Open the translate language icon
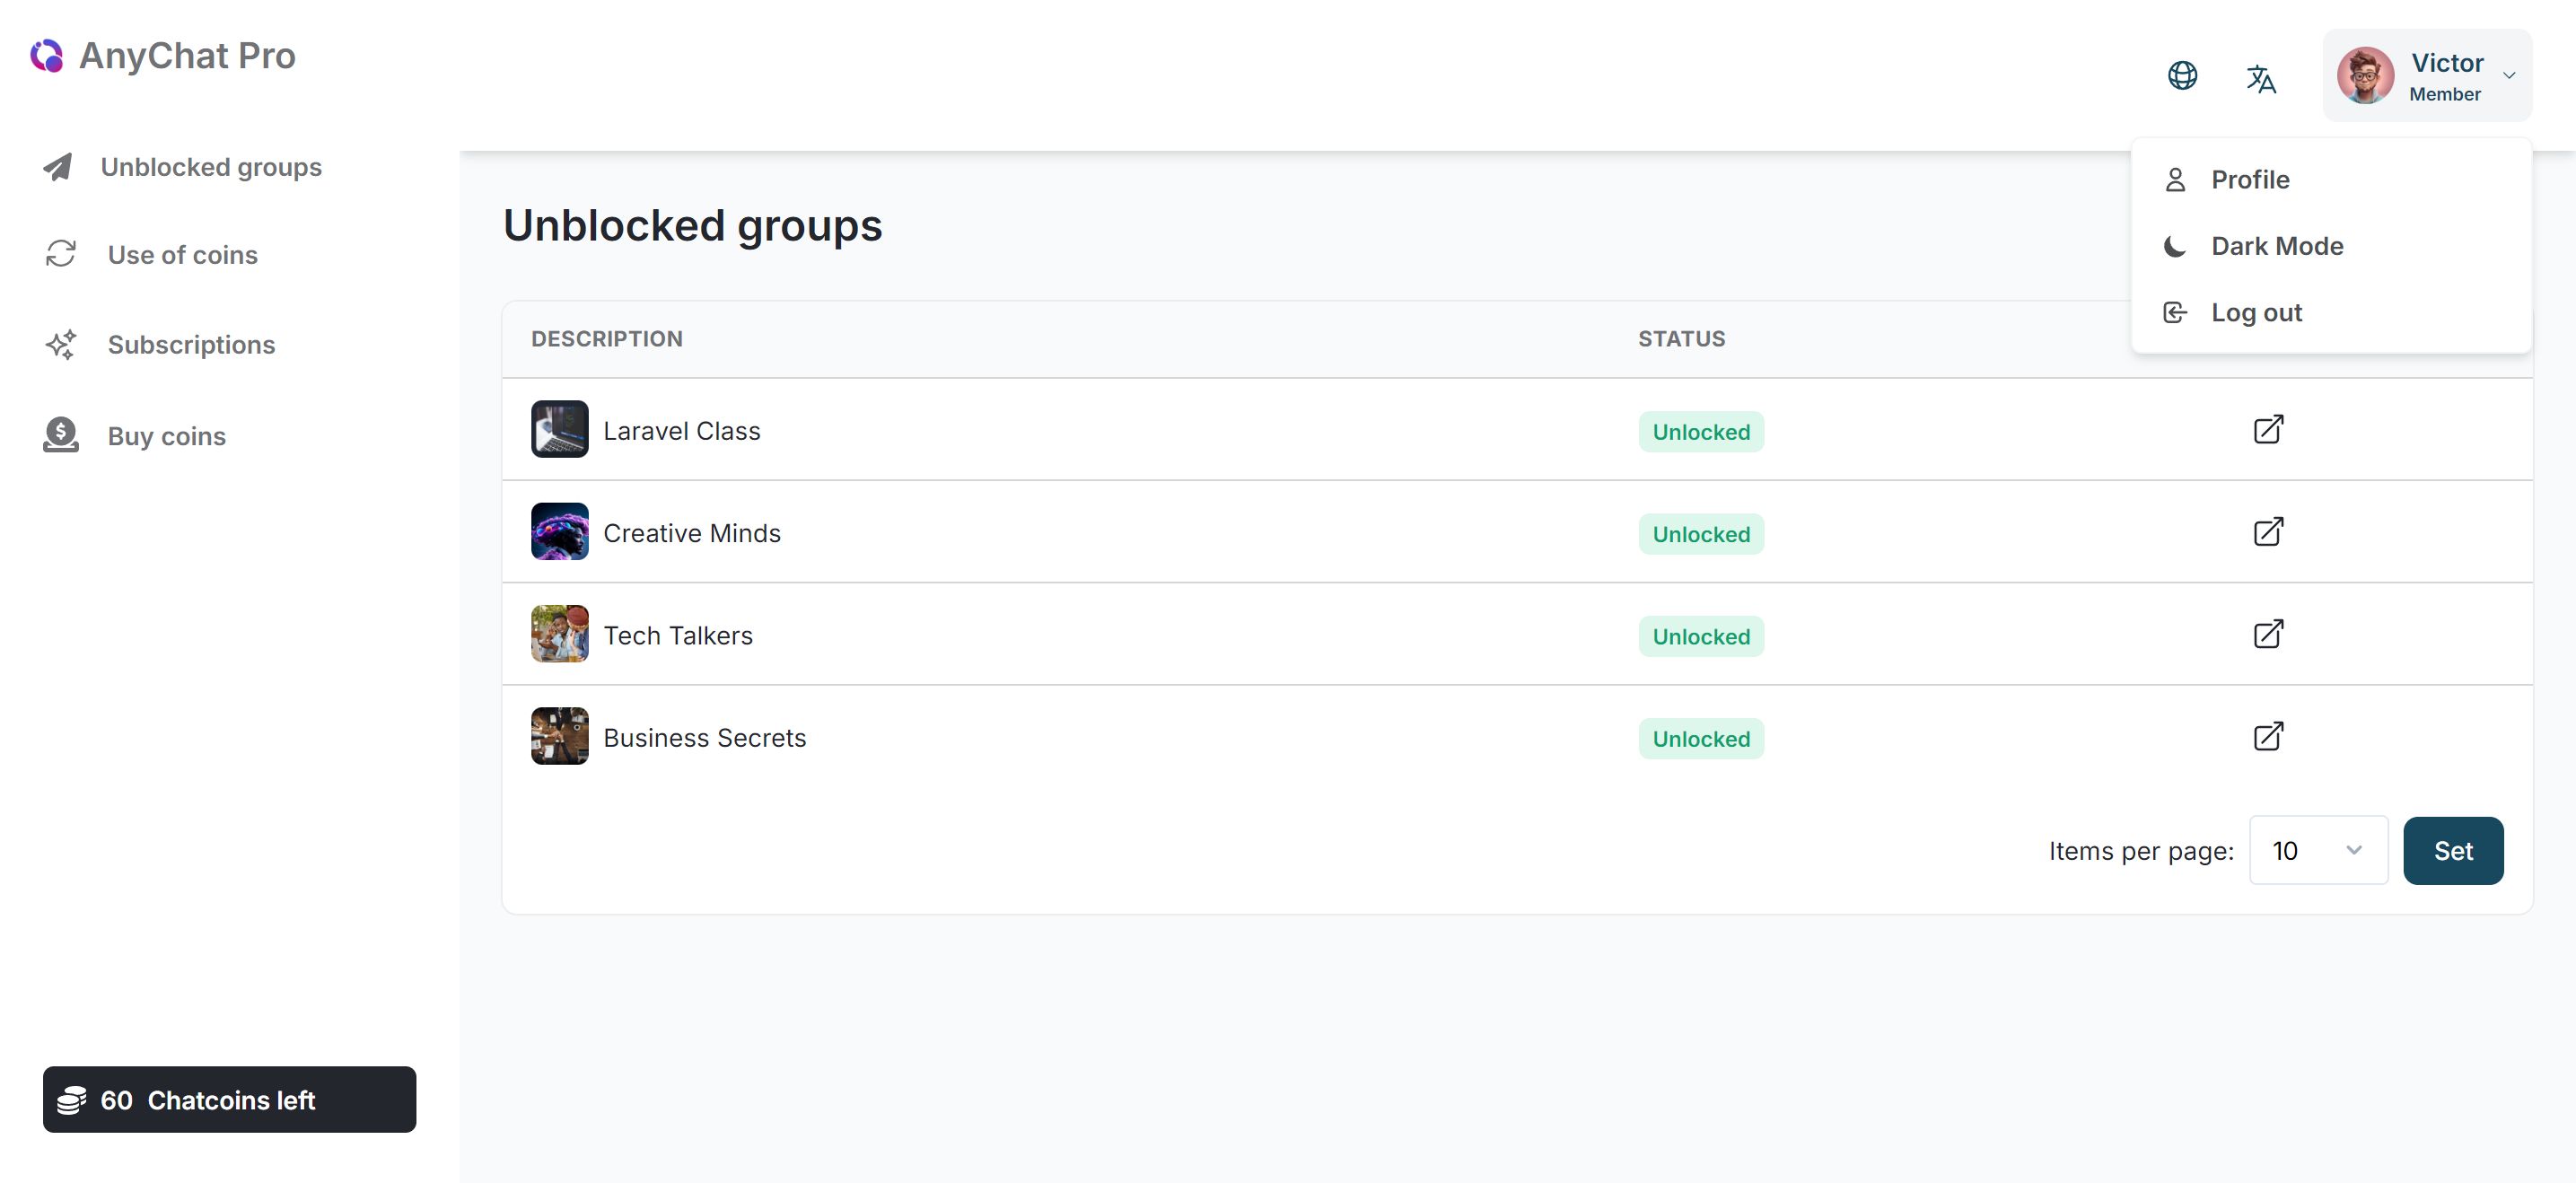Viewport: 2576px width, 1183px height. [2260, 78]
